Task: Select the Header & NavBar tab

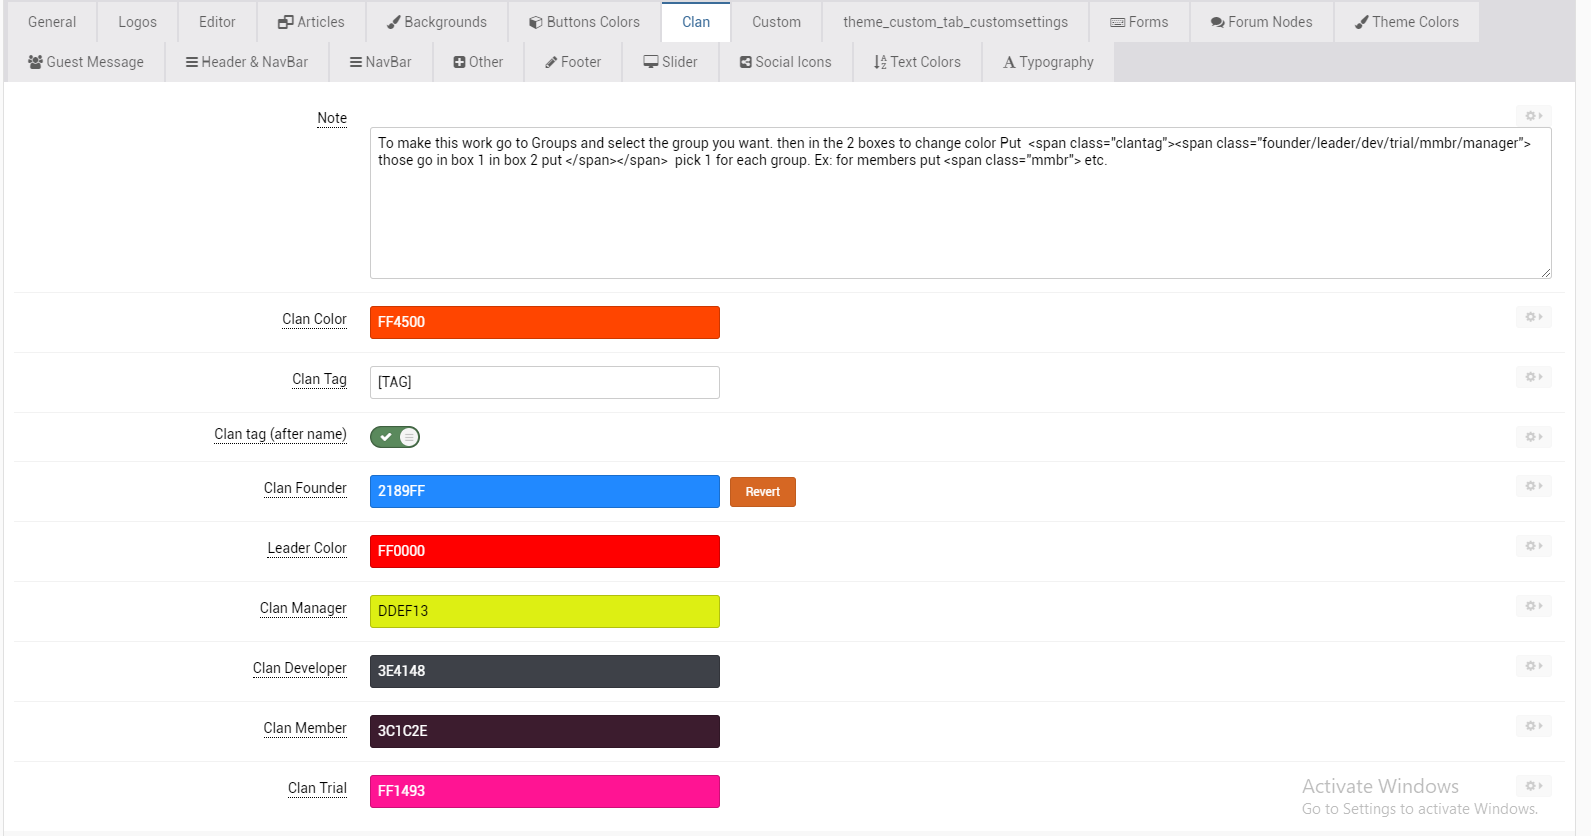Action: pos(247,62)
